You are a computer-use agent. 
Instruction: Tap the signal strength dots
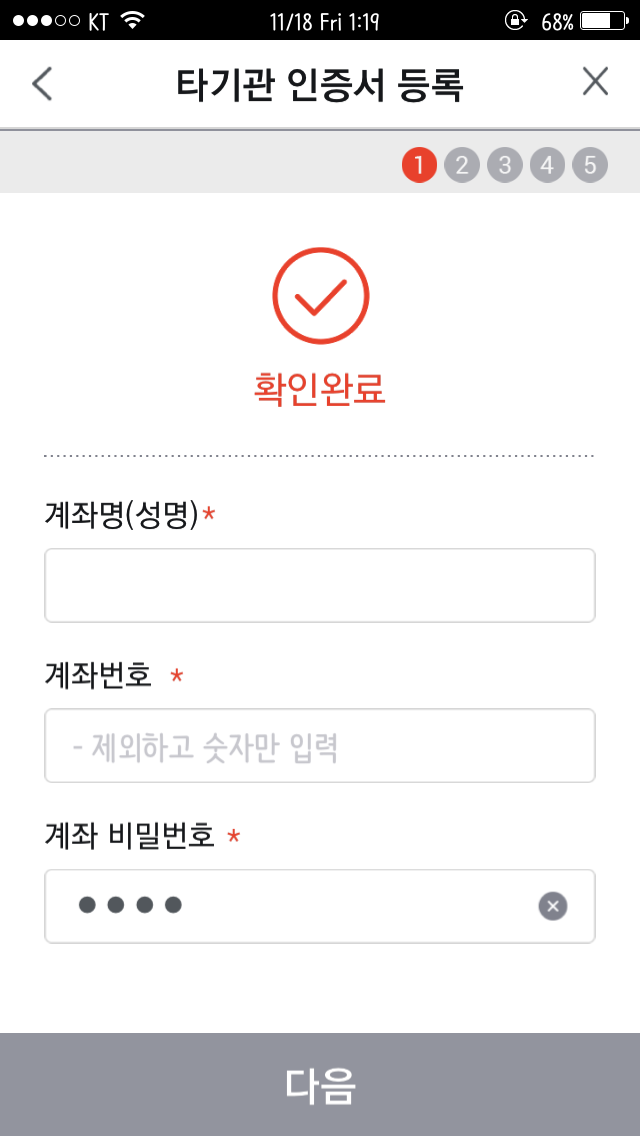tap(44, 20)
